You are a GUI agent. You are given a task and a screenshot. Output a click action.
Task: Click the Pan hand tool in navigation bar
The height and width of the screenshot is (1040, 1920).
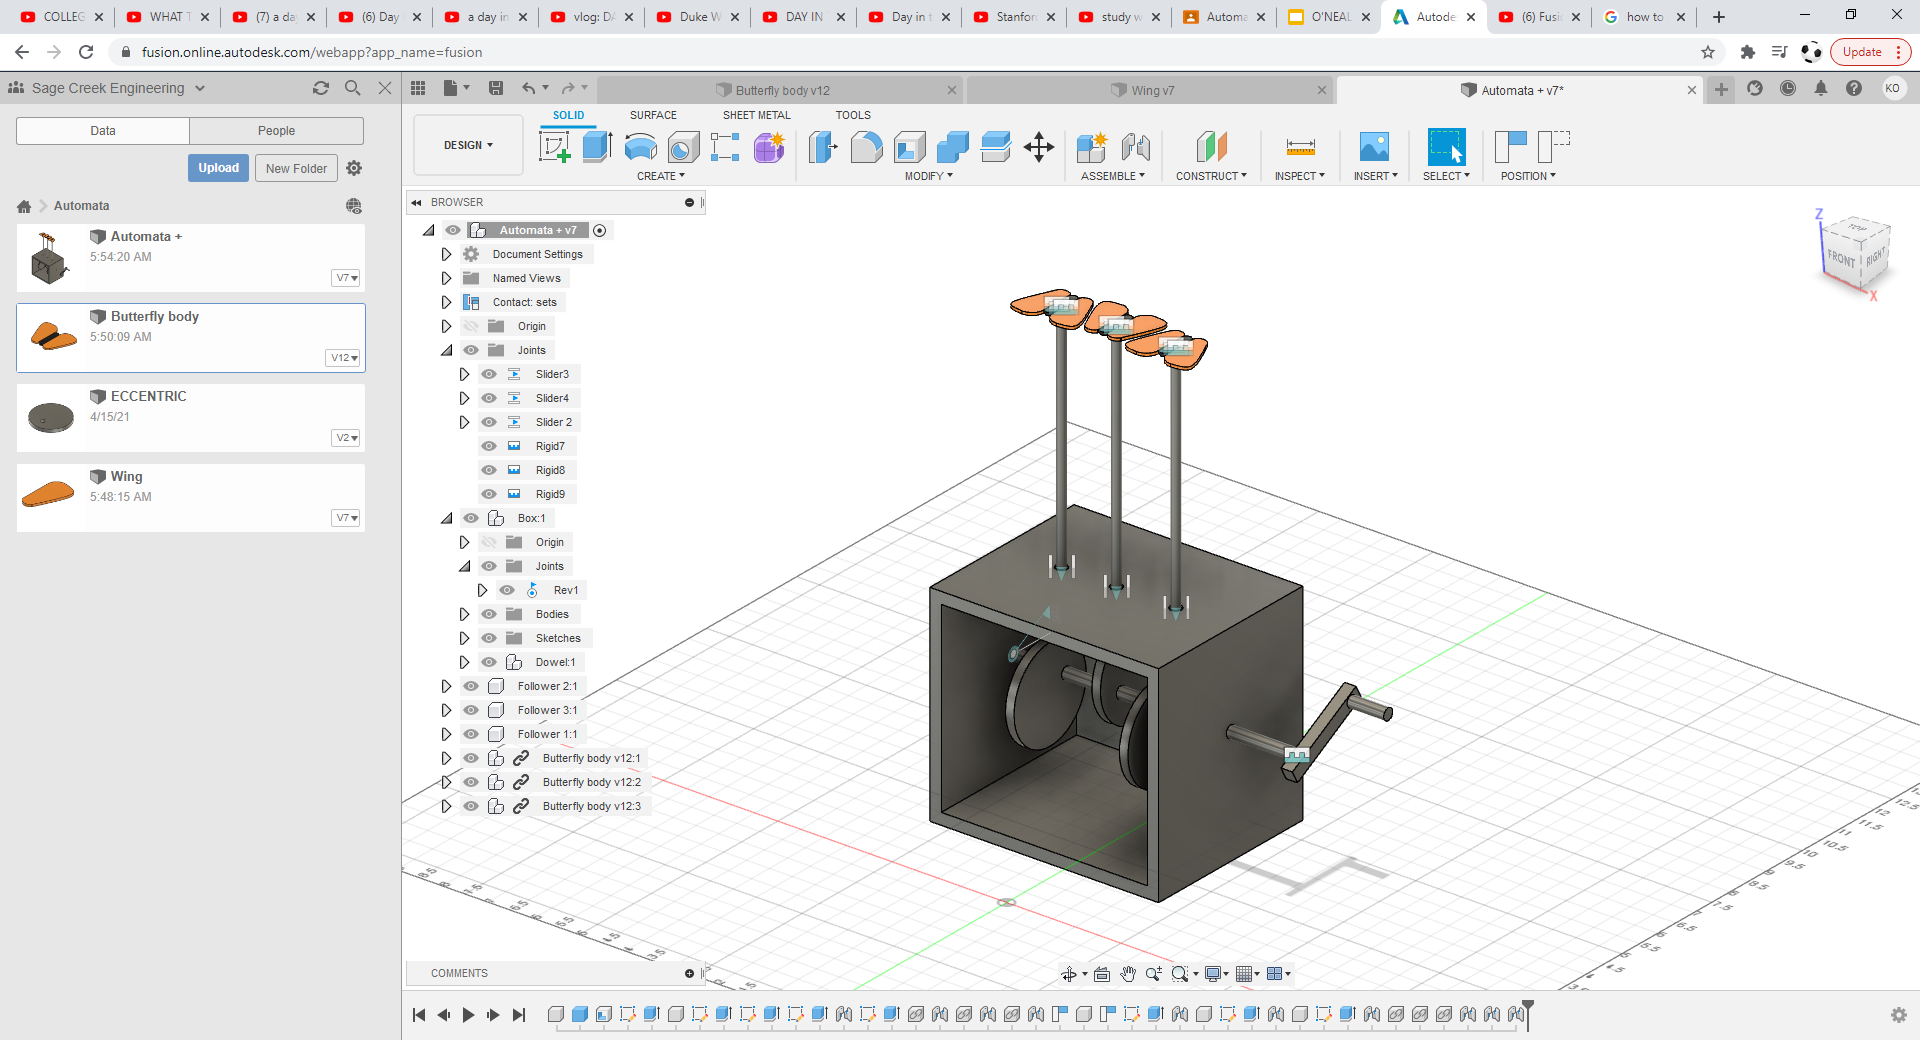coord(1128,974)
